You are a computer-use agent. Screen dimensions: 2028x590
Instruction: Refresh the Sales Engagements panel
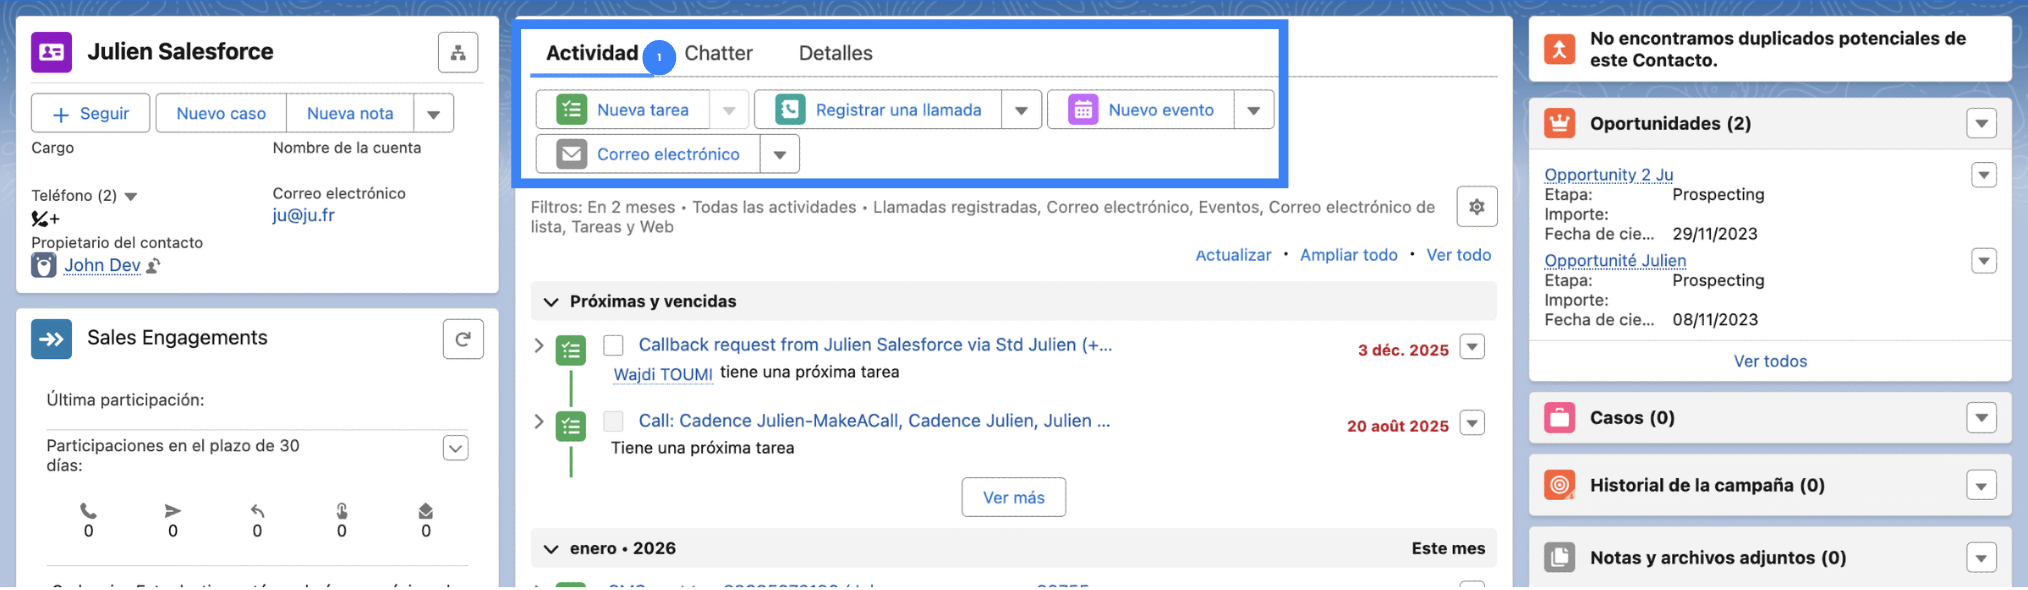tap(463, 339)
